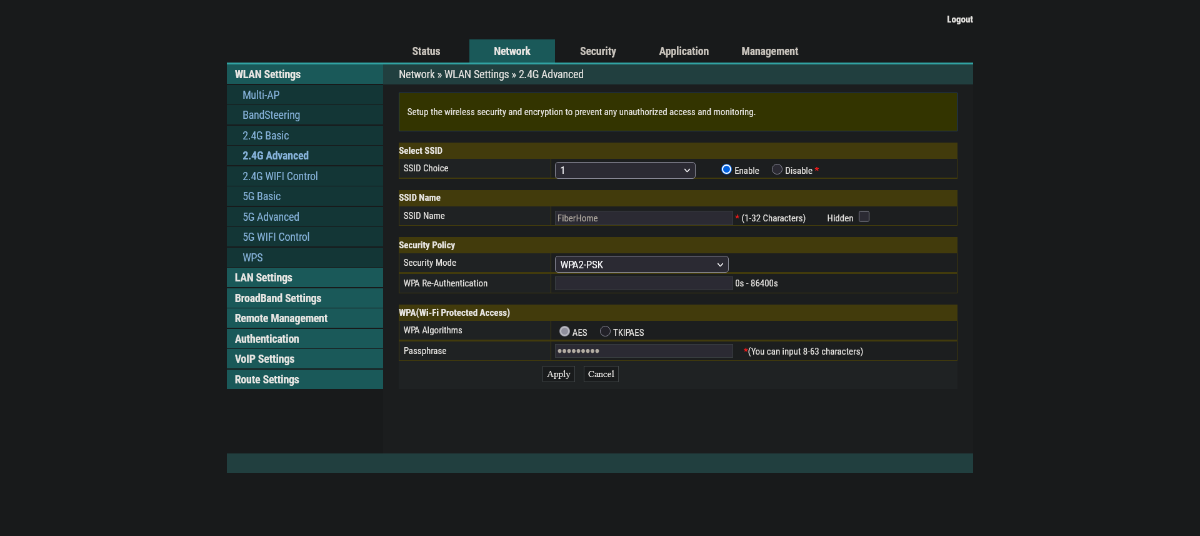
Task: Select the Enable radio button for SSID
Action: [727, 170]
